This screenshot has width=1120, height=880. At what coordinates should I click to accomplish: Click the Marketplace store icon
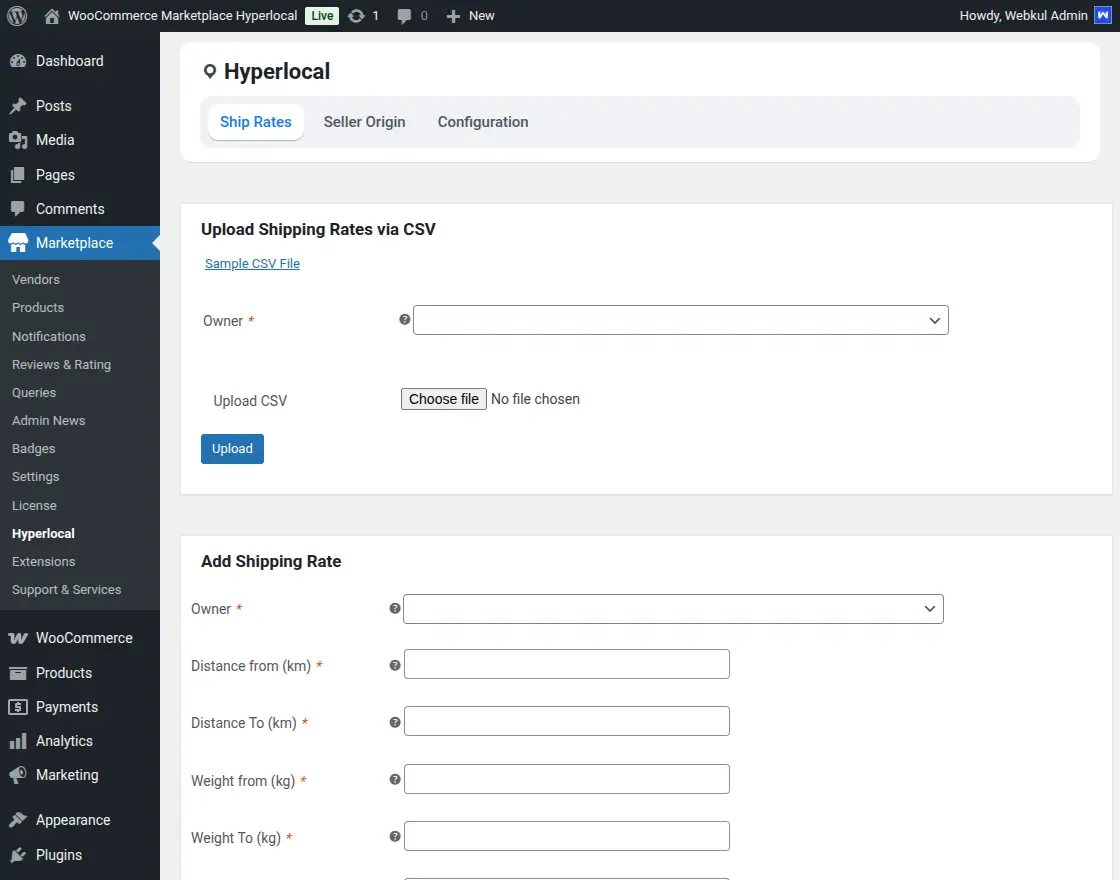(18, 243)
